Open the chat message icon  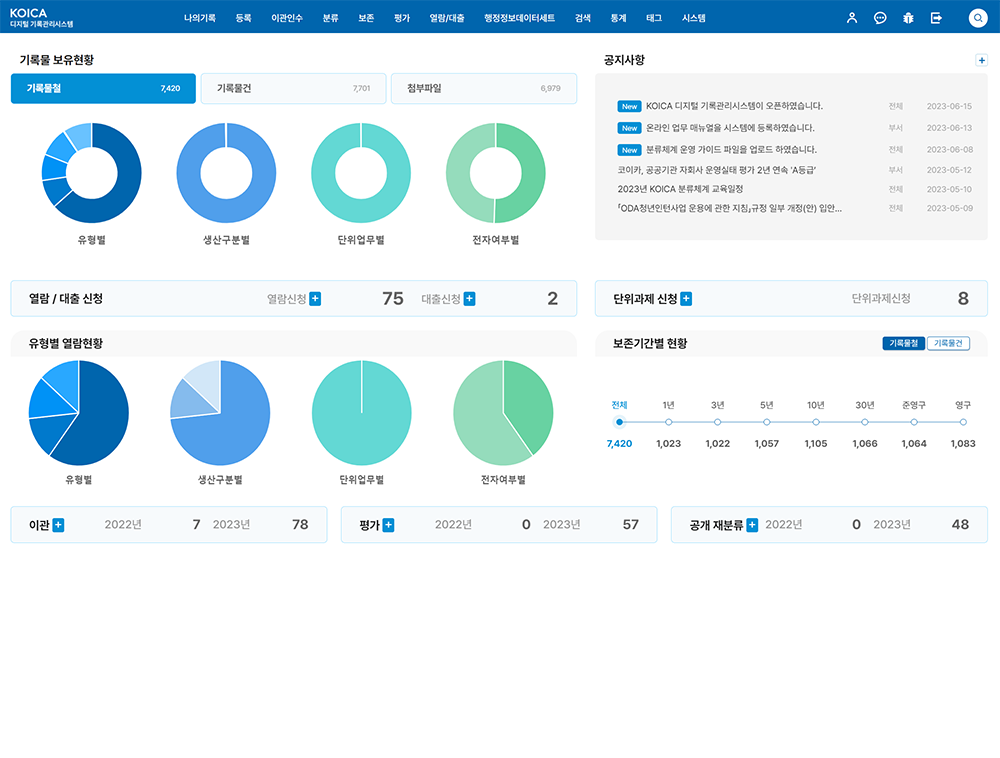point(879,18)
